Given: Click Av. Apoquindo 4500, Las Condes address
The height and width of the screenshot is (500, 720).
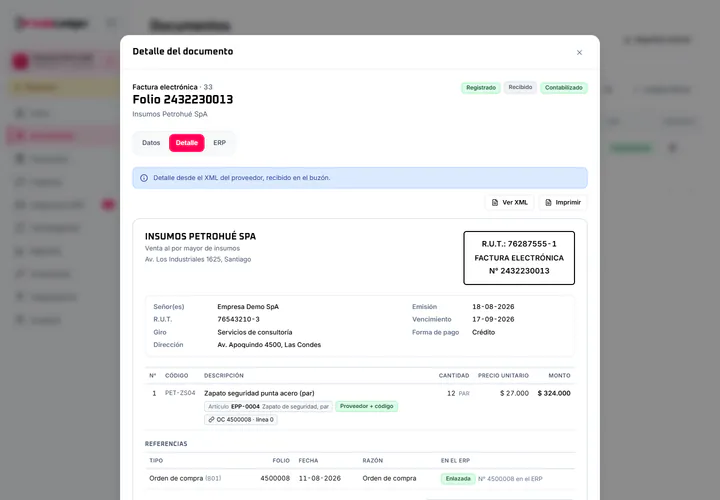Looking at the screenshot, I should [x=269, y=345].
